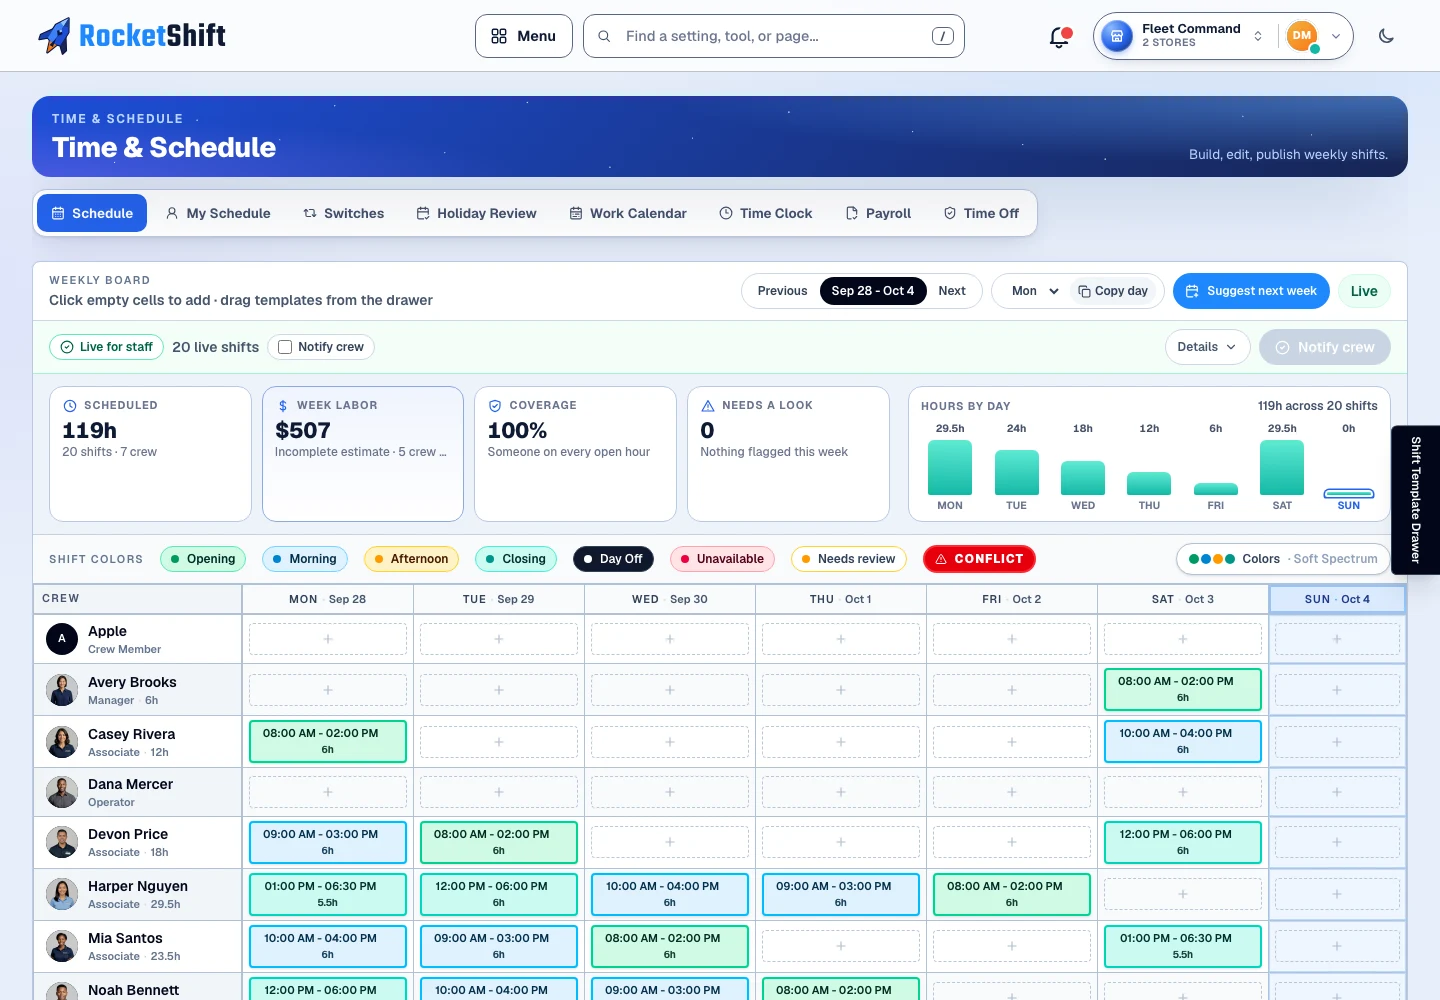Image resolution: width=1440 pixels, height=1000 pixels.
Task: Click the Week Labor dollar icon
Action: (283, 406)
